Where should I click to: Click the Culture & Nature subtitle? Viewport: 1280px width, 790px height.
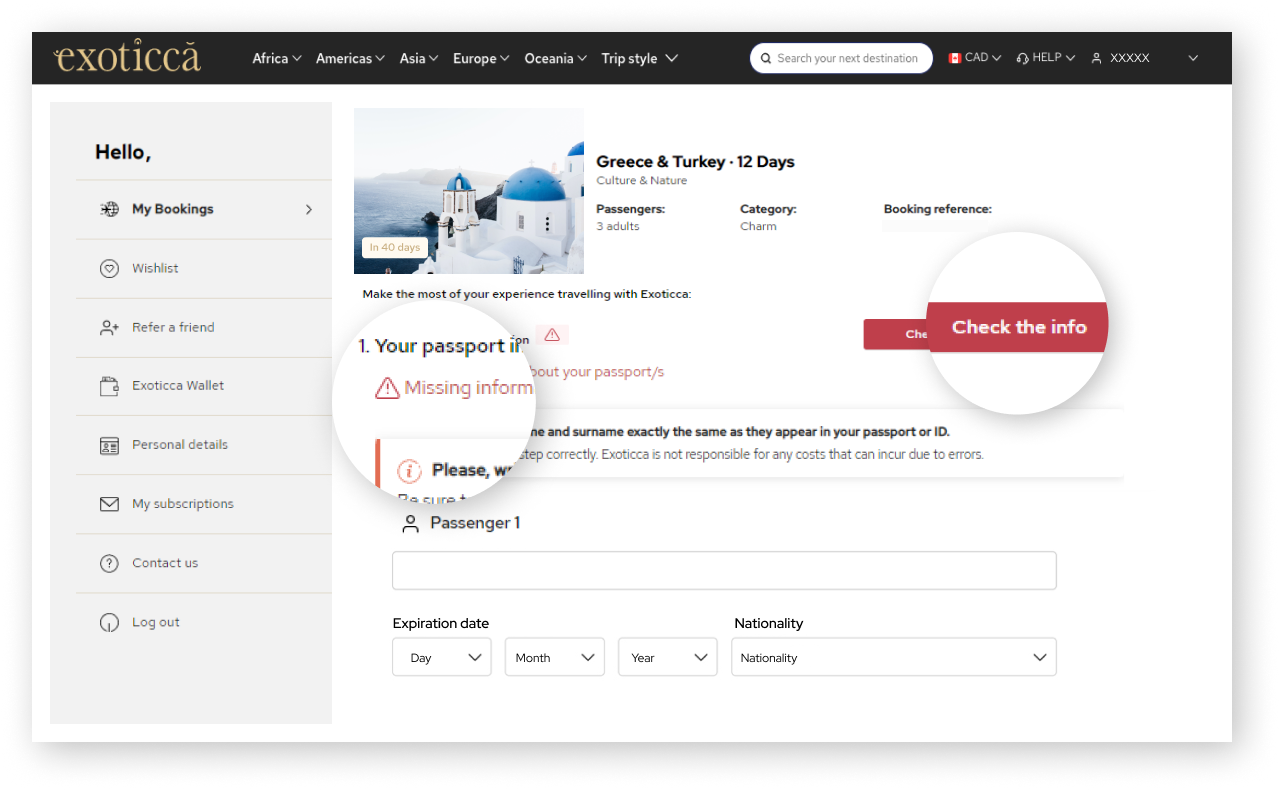[x=642, y=181]
